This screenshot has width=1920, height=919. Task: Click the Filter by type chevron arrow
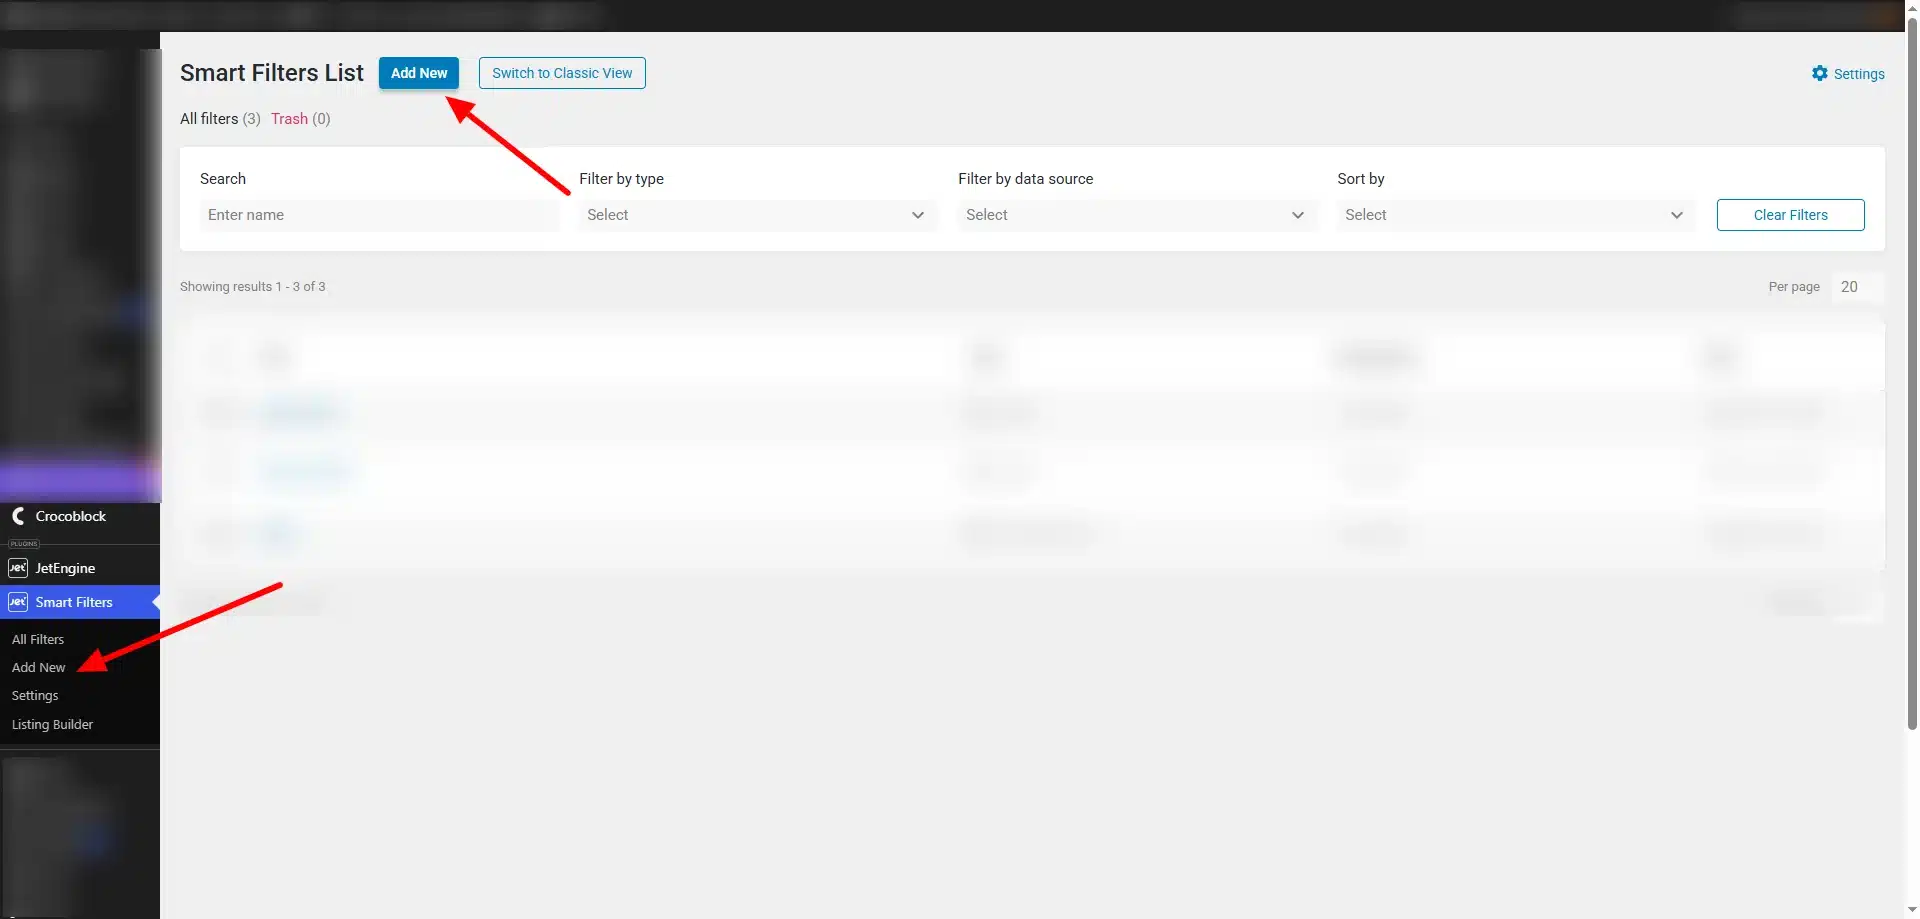(918, 215)
